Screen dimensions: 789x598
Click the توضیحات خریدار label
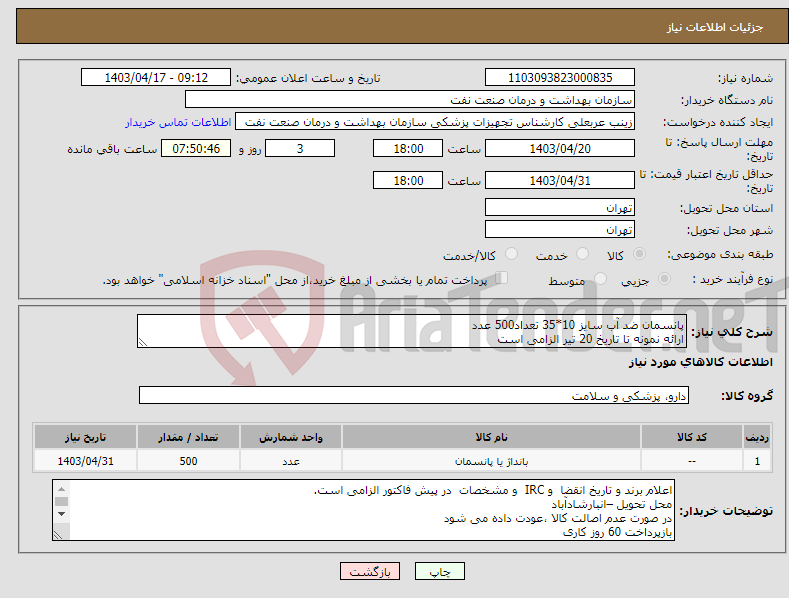(726, 511)
